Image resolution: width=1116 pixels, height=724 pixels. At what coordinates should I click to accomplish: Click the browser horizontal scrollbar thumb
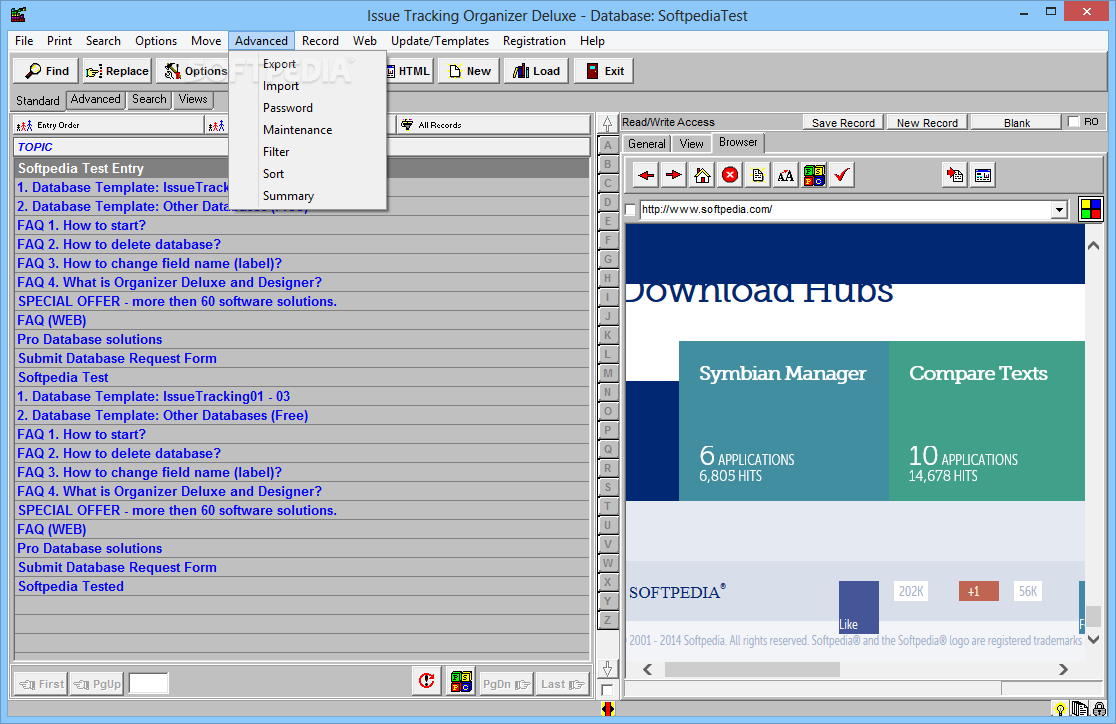pyautogui.click(x=752, y=669)
